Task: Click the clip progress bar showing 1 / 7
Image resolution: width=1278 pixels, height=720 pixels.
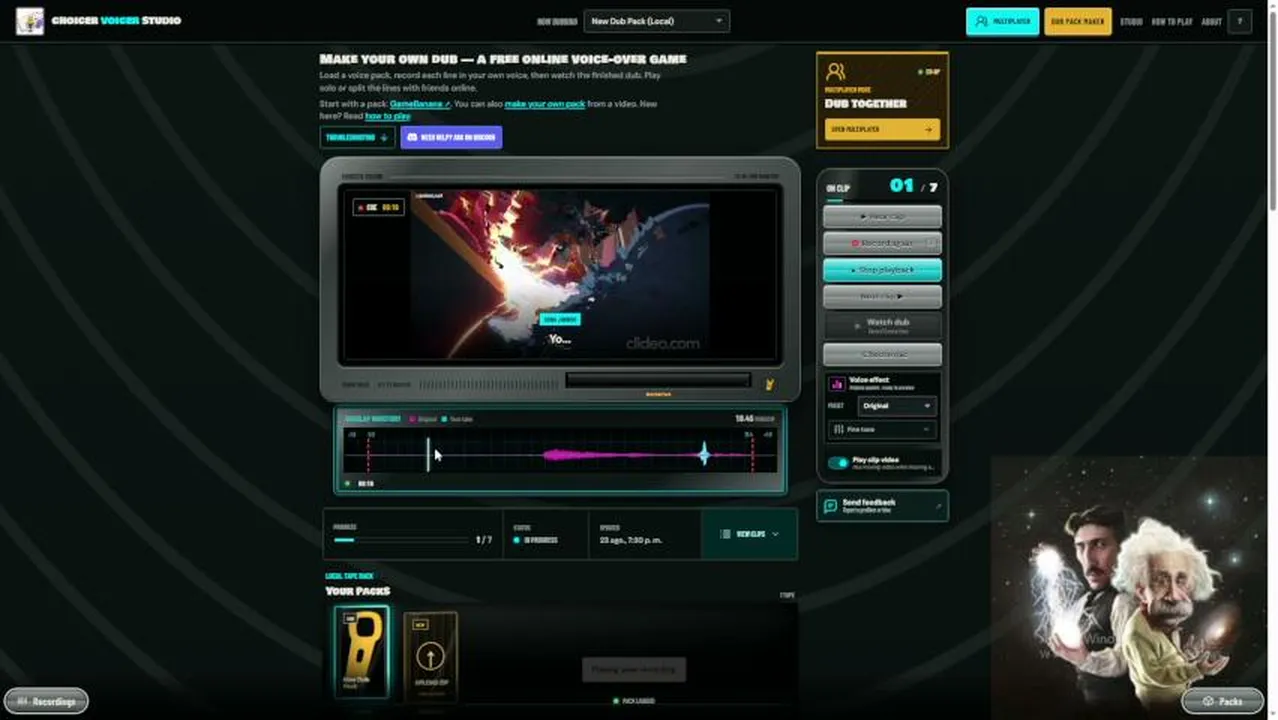Action: (x=401, y=540)
